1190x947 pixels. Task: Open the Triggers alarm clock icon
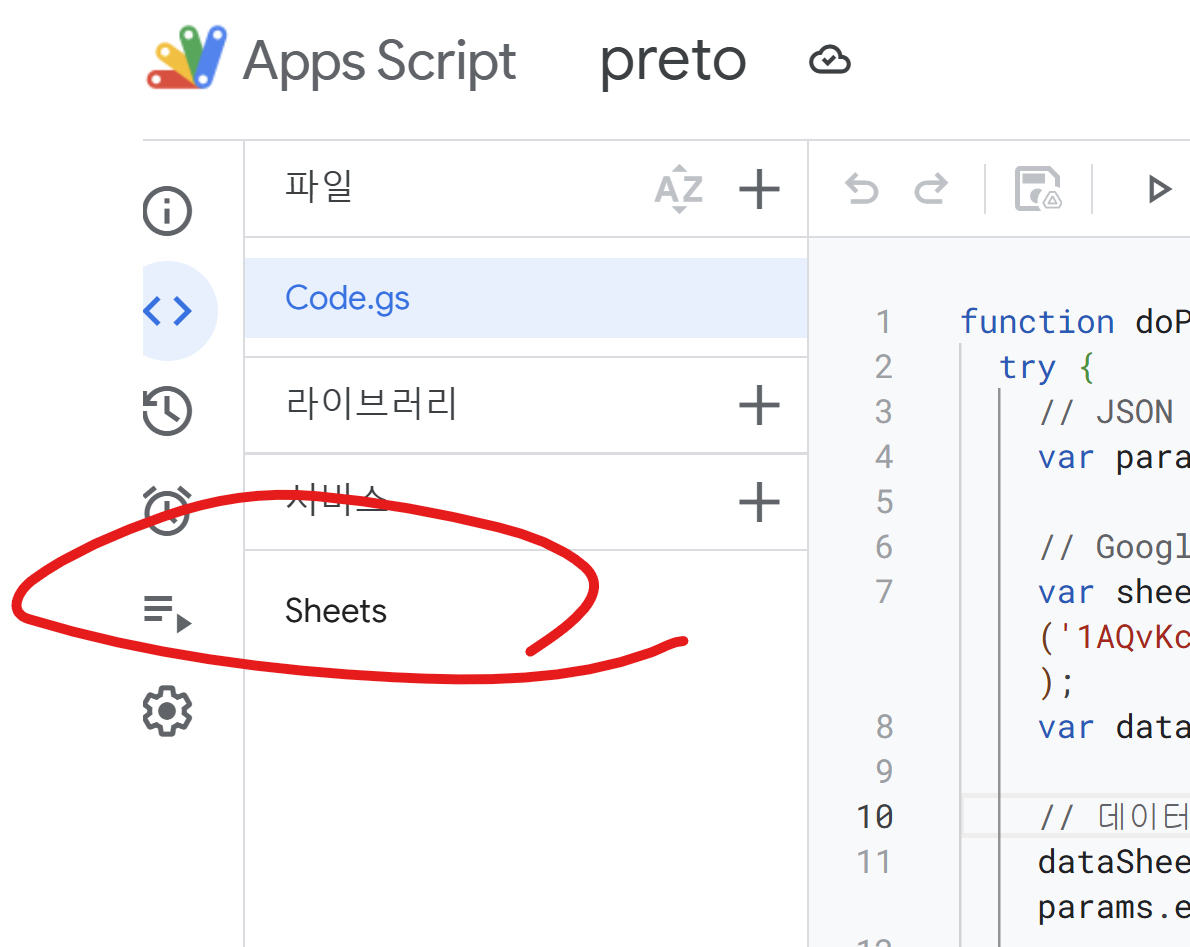167,510
